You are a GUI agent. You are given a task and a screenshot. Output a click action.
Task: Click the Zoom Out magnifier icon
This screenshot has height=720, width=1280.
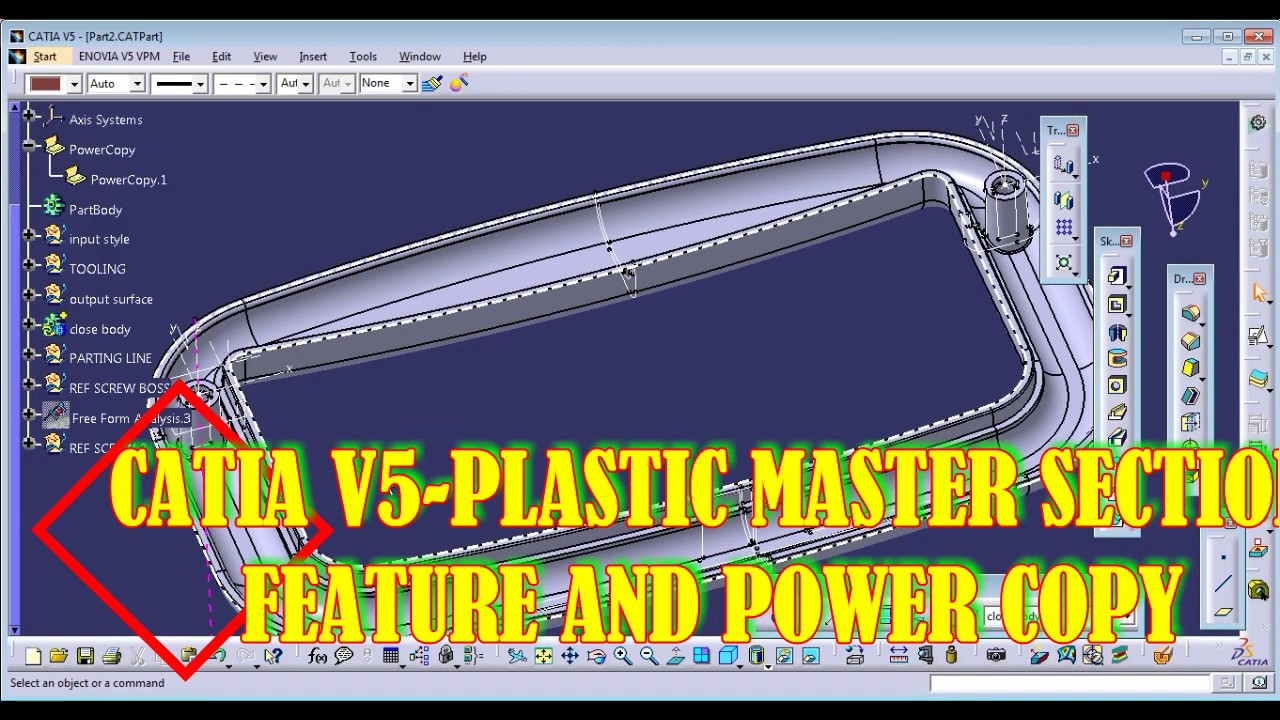pyautogui.click(x=649, y=656)
